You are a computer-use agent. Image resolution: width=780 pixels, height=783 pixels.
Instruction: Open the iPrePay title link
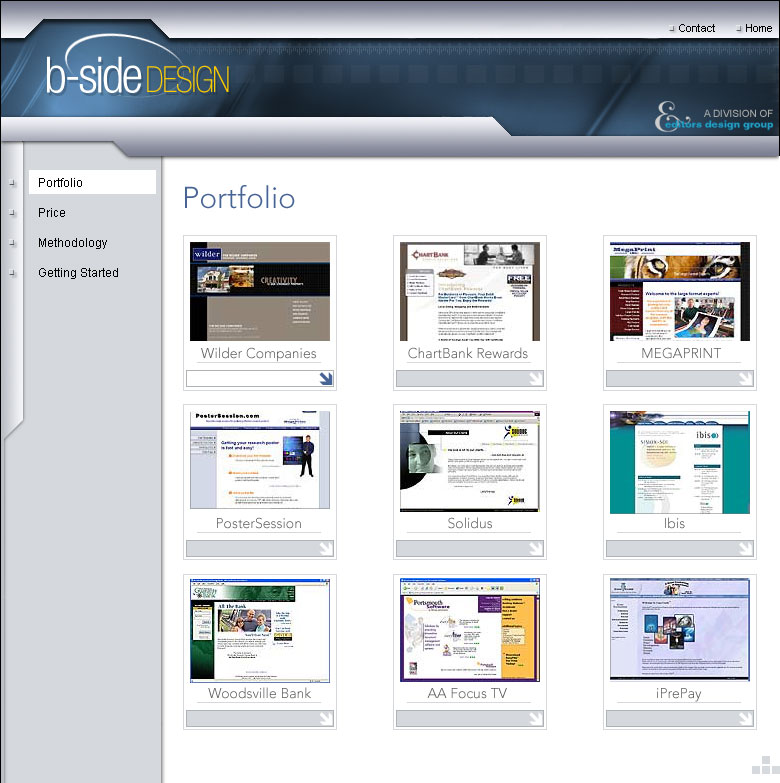coord(679,694)
